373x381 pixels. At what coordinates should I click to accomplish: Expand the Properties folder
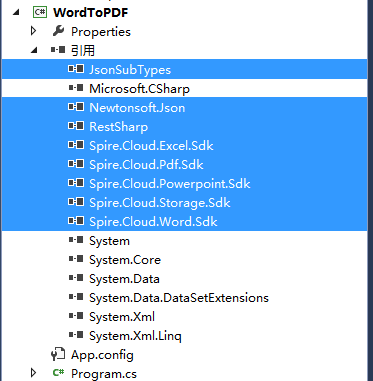pyautogui.click(x=33, y=31)
